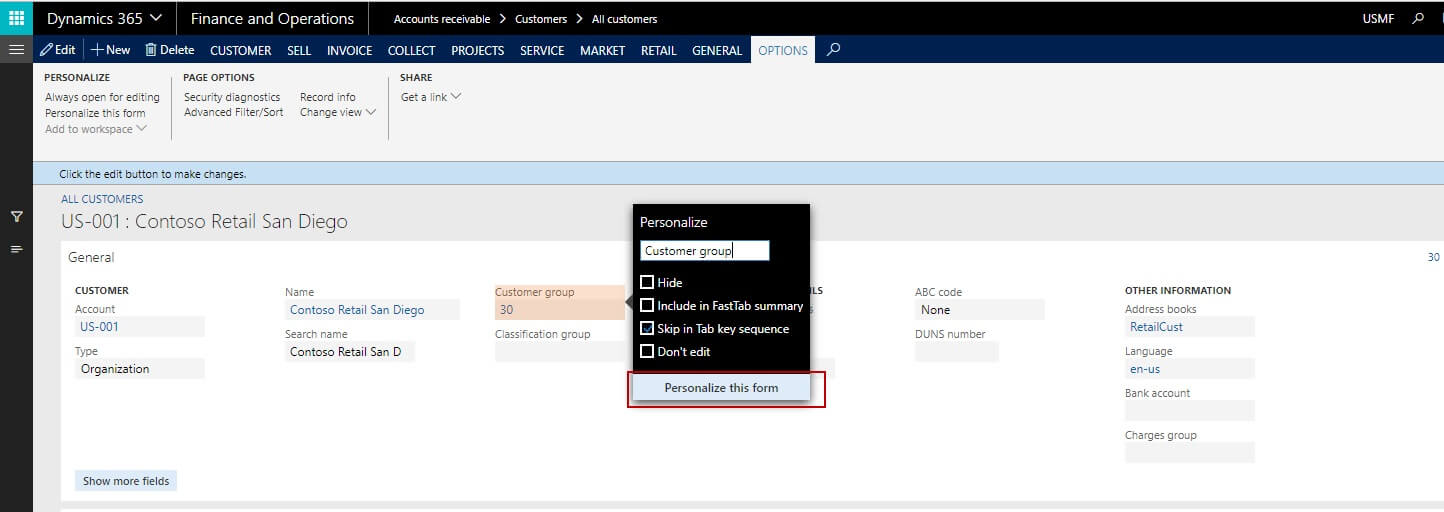The width and height of the screenshot is (1444, 512).
Task: Click Always open for editing
Action: 102,97
